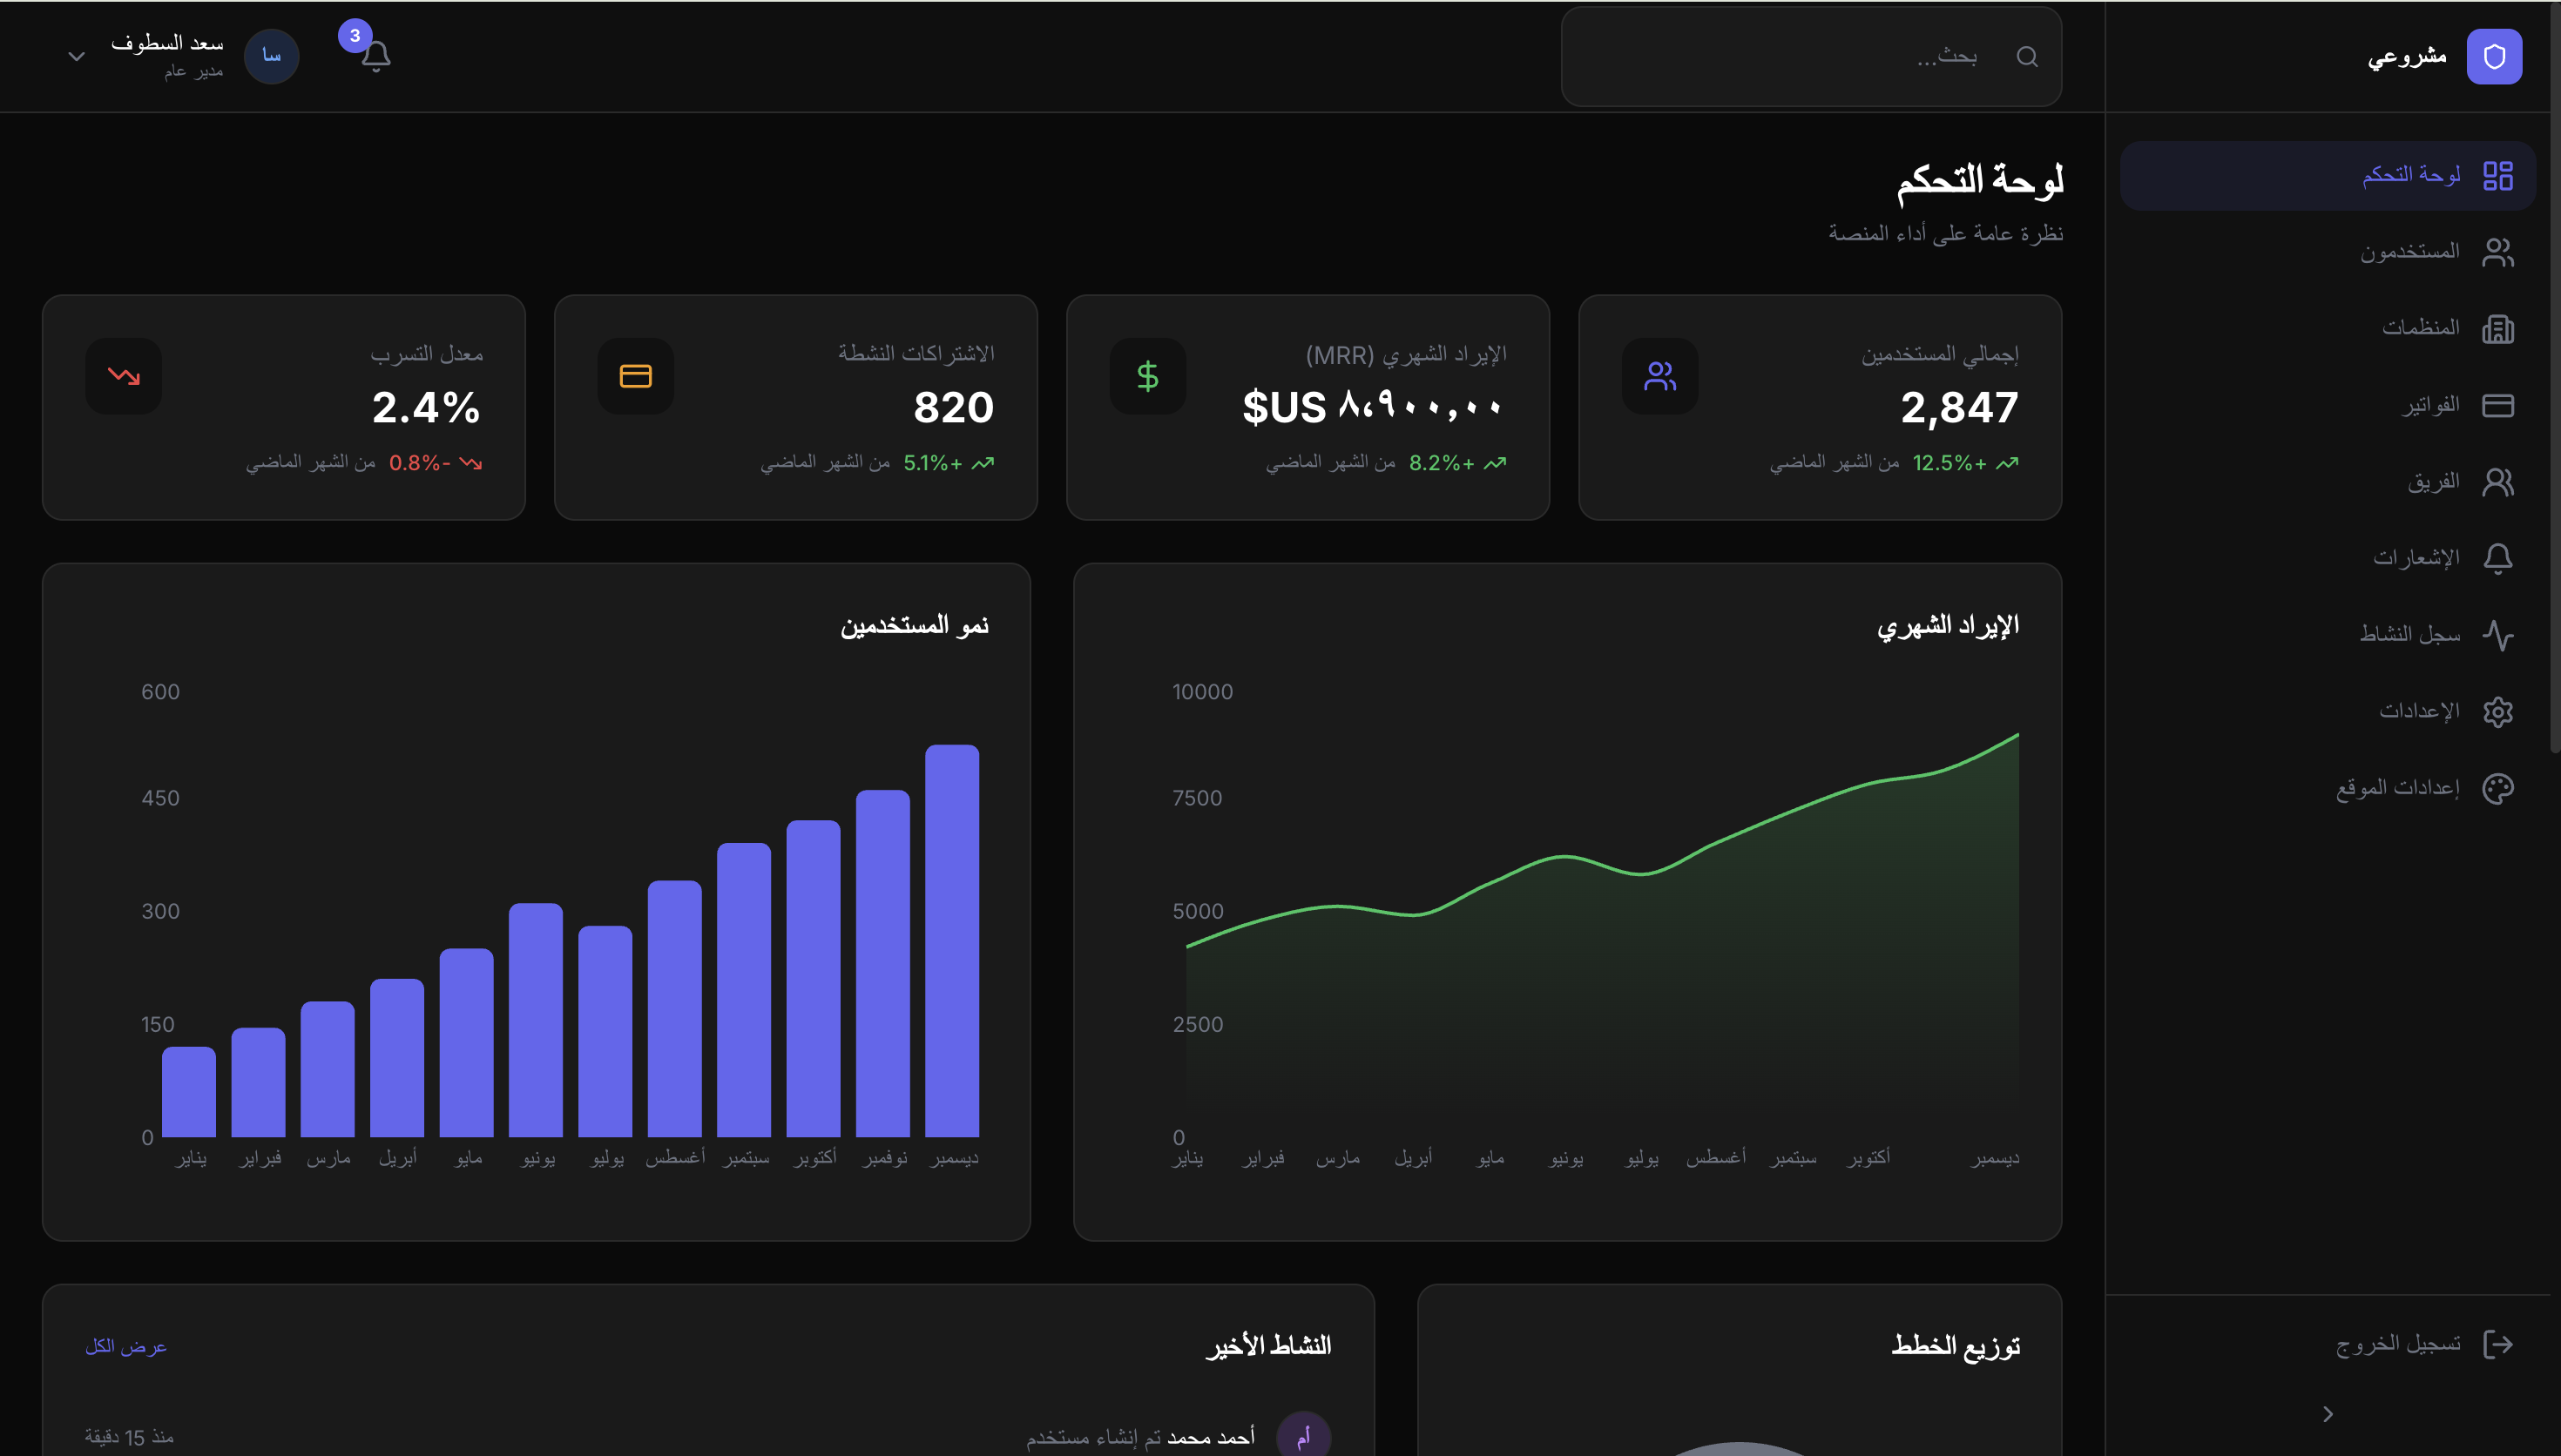Click the عرض الكل link
The image size is (2561, 1456).
pyautogui.click(x=126, y=1346)
